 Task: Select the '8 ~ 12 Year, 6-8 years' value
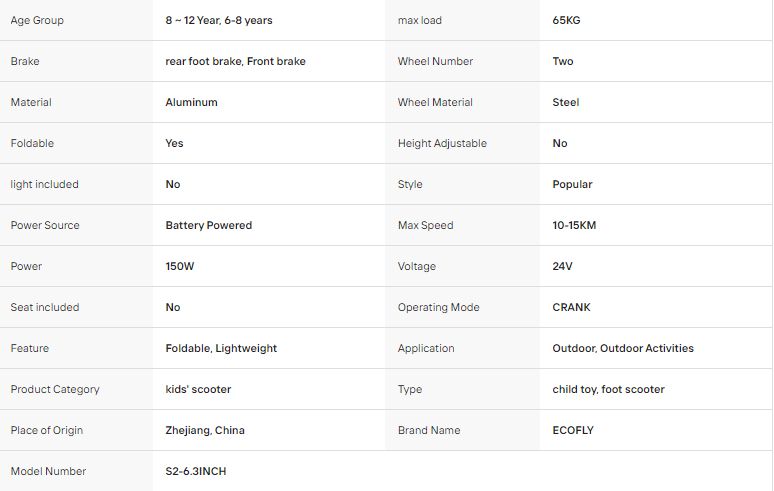coord(219,20)
